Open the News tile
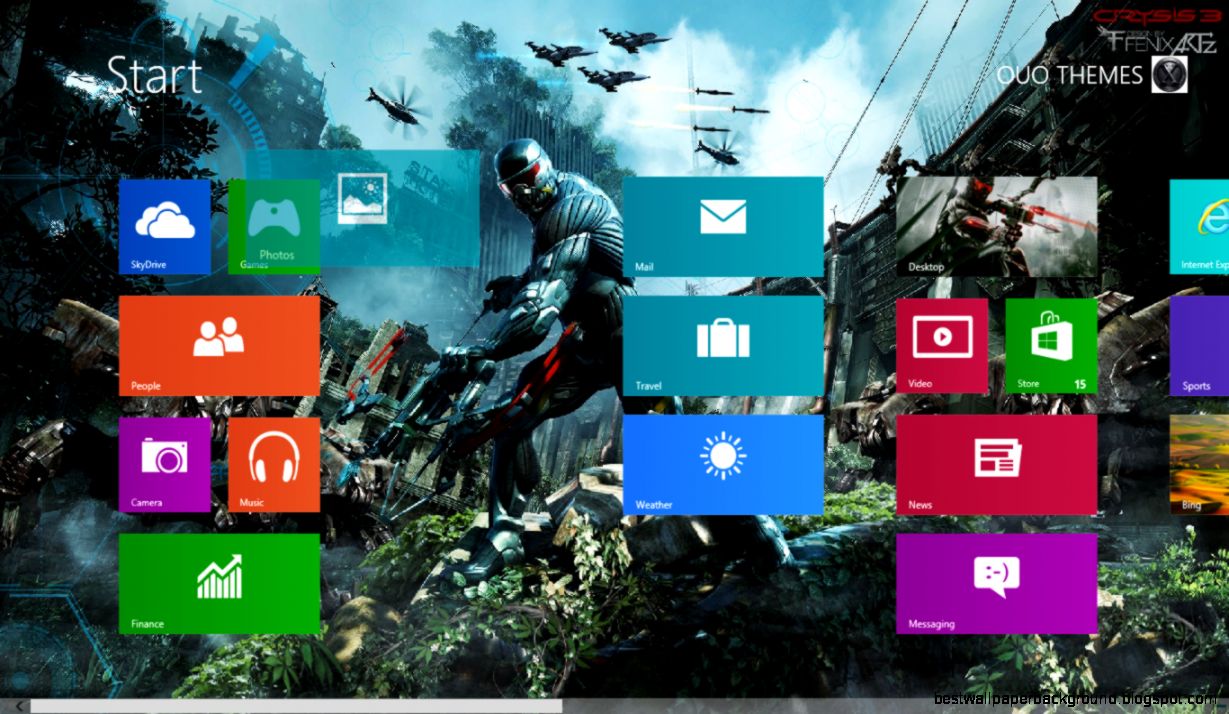1229x714 pixels. 996,465
